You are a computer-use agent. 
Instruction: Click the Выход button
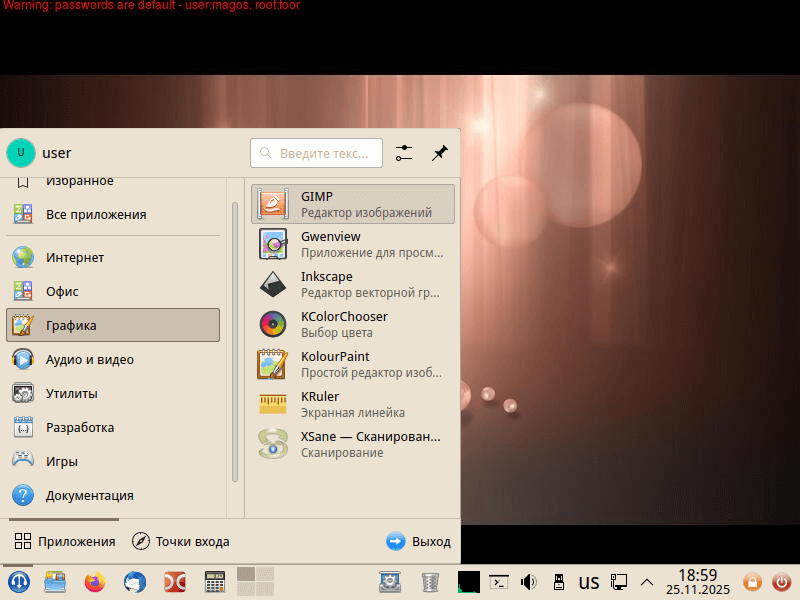pyautogui.click(x=419, y=541)
